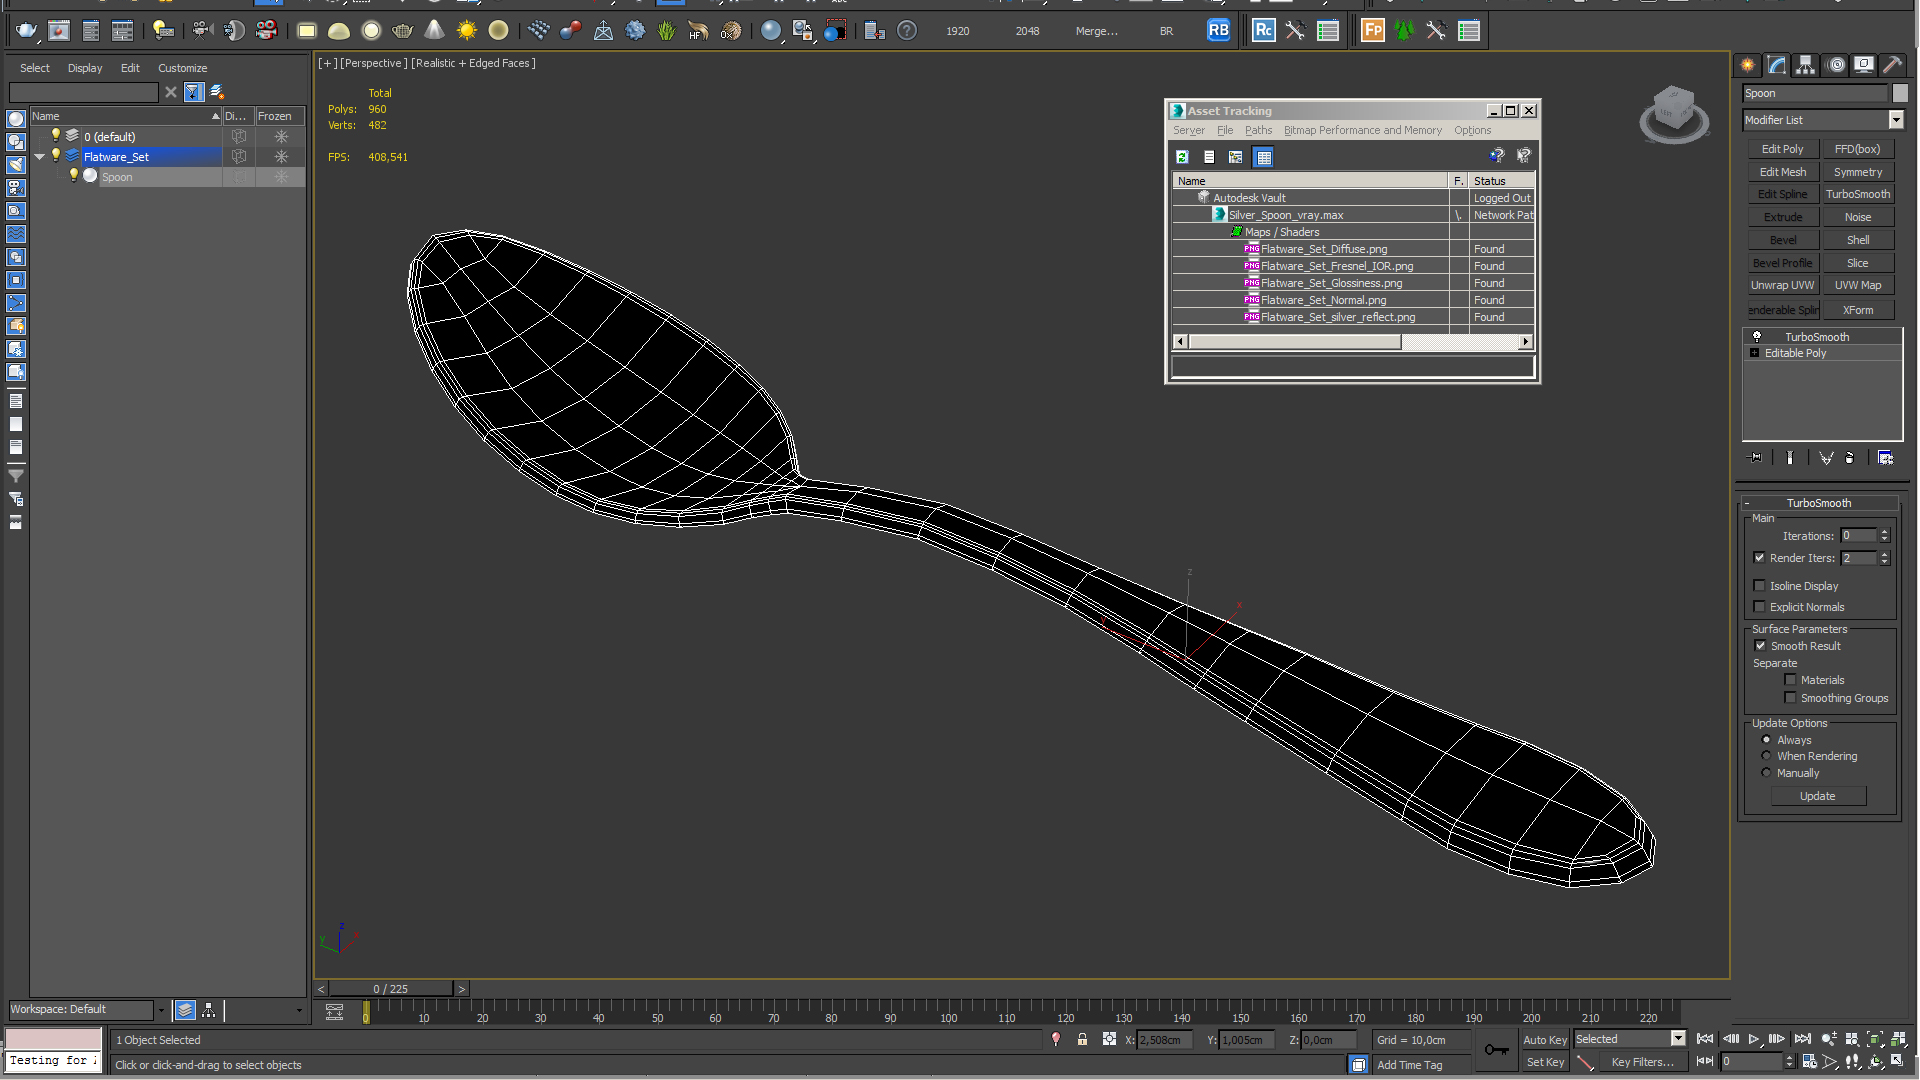Collapse the Flatware_Set layer tree
This screenshot has height=1080, width=1920.
click(40, 157)
